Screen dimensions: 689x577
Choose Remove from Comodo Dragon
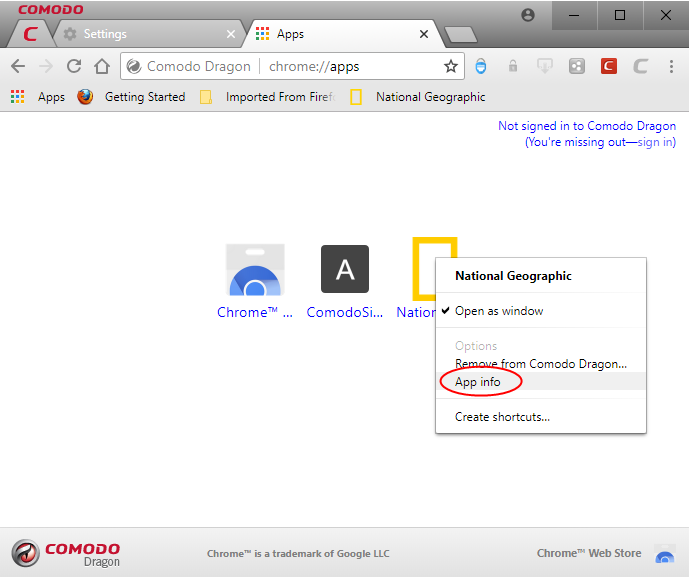click(541, 364)
